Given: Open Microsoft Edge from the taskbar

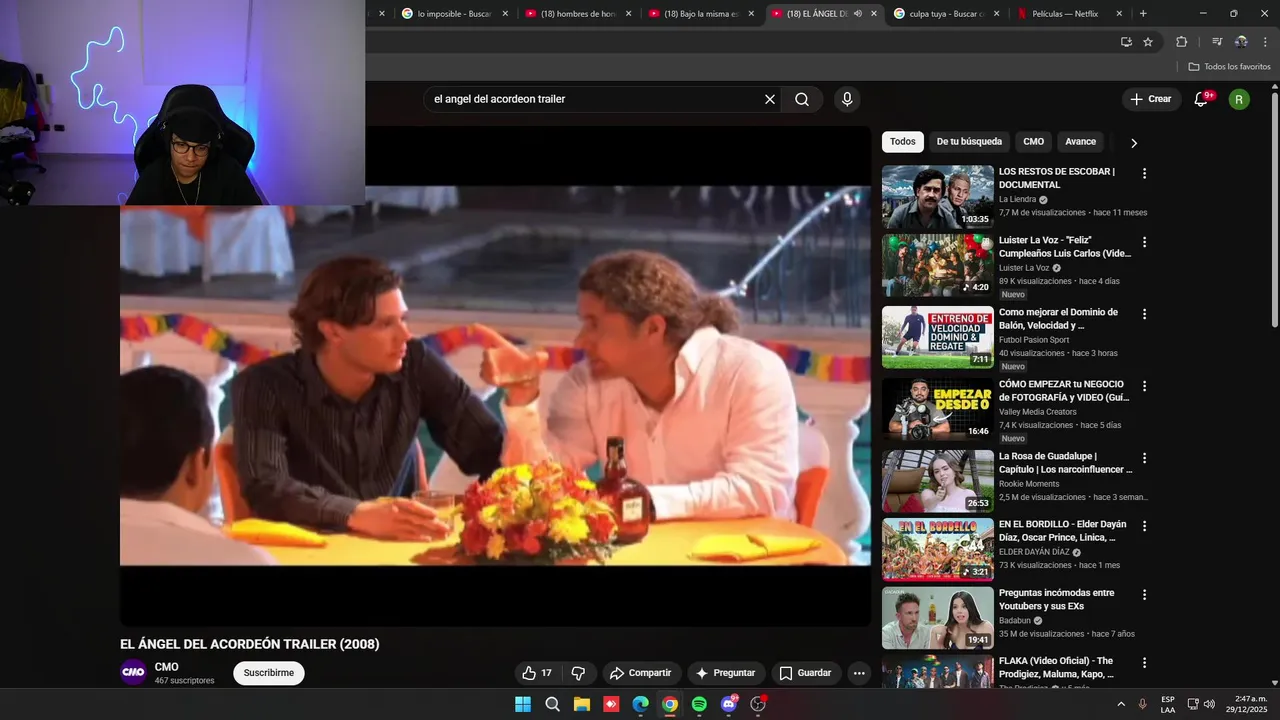Looking at the screenshot, I should click(x=641, y=704).
